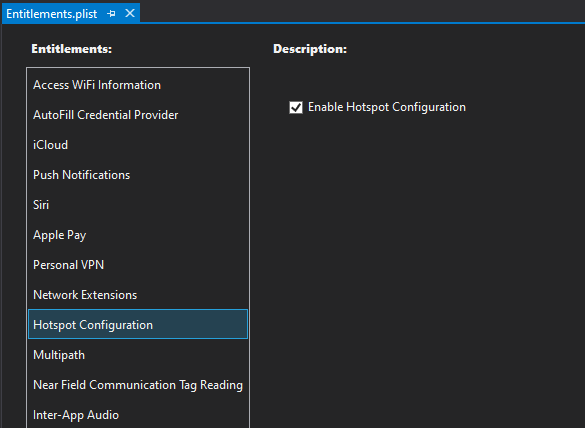Image resolution: width=585 pixels, height=428 pixels.
Task: Click the Description heading label
Action: pos(310,49)
